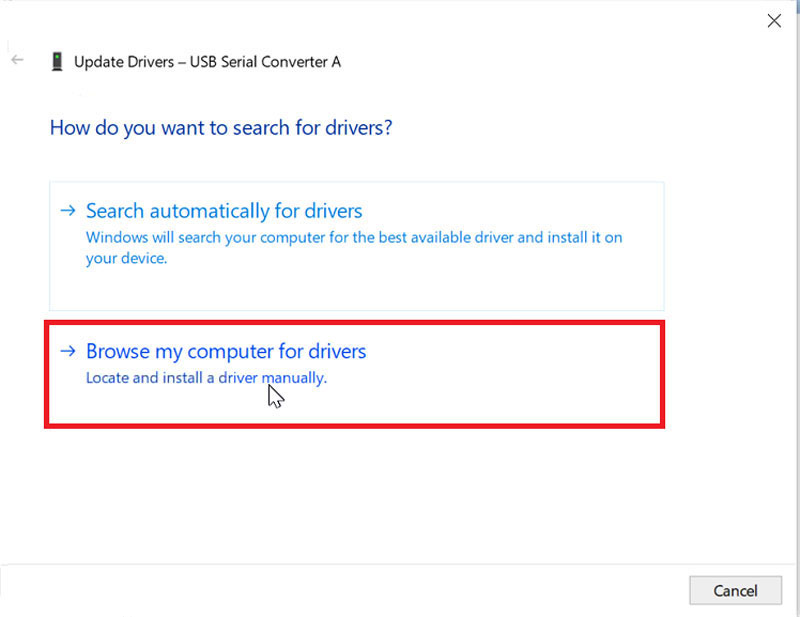Click 'USB Serial Converter A' in title
Viewport: 800px width, 617px height.
click(265, 62)
